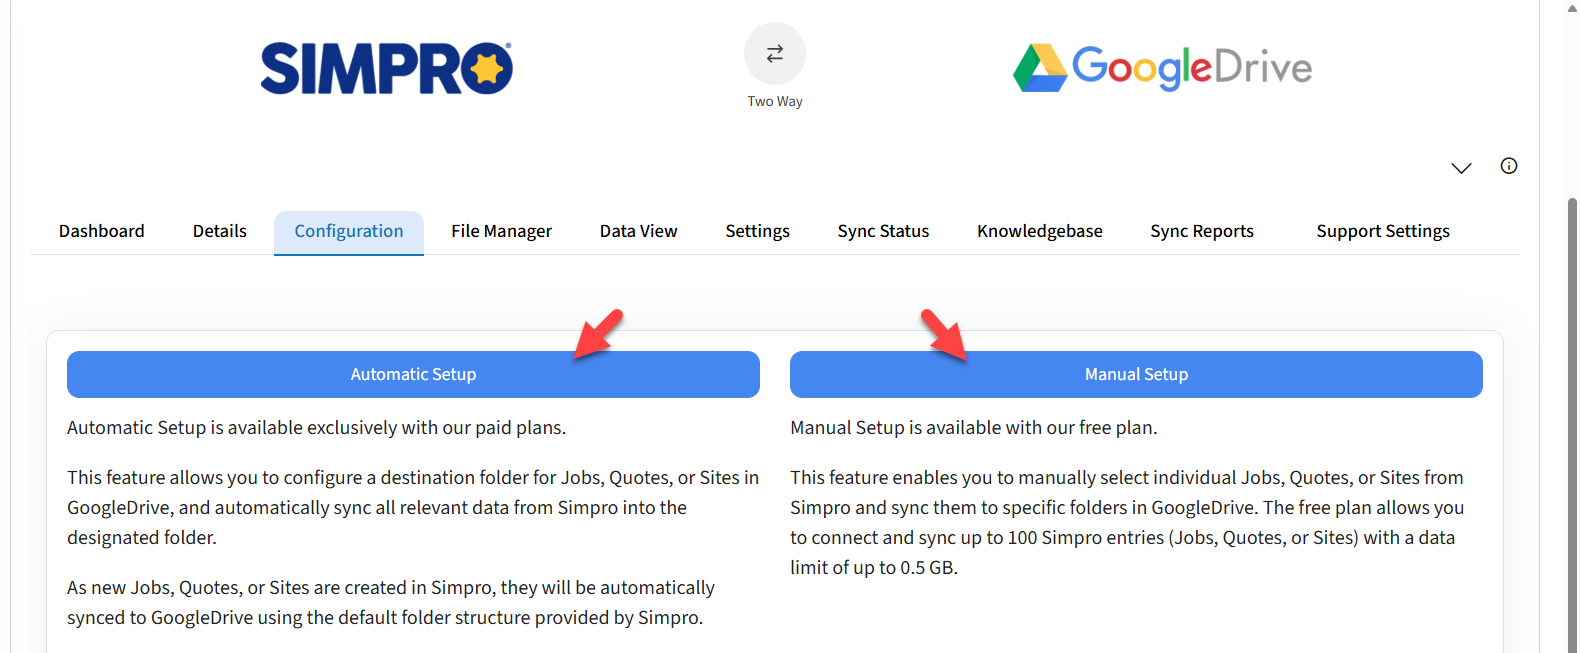1580x653 pixels.
Task: View the Sync Status tab
Action: pos(883,231)
